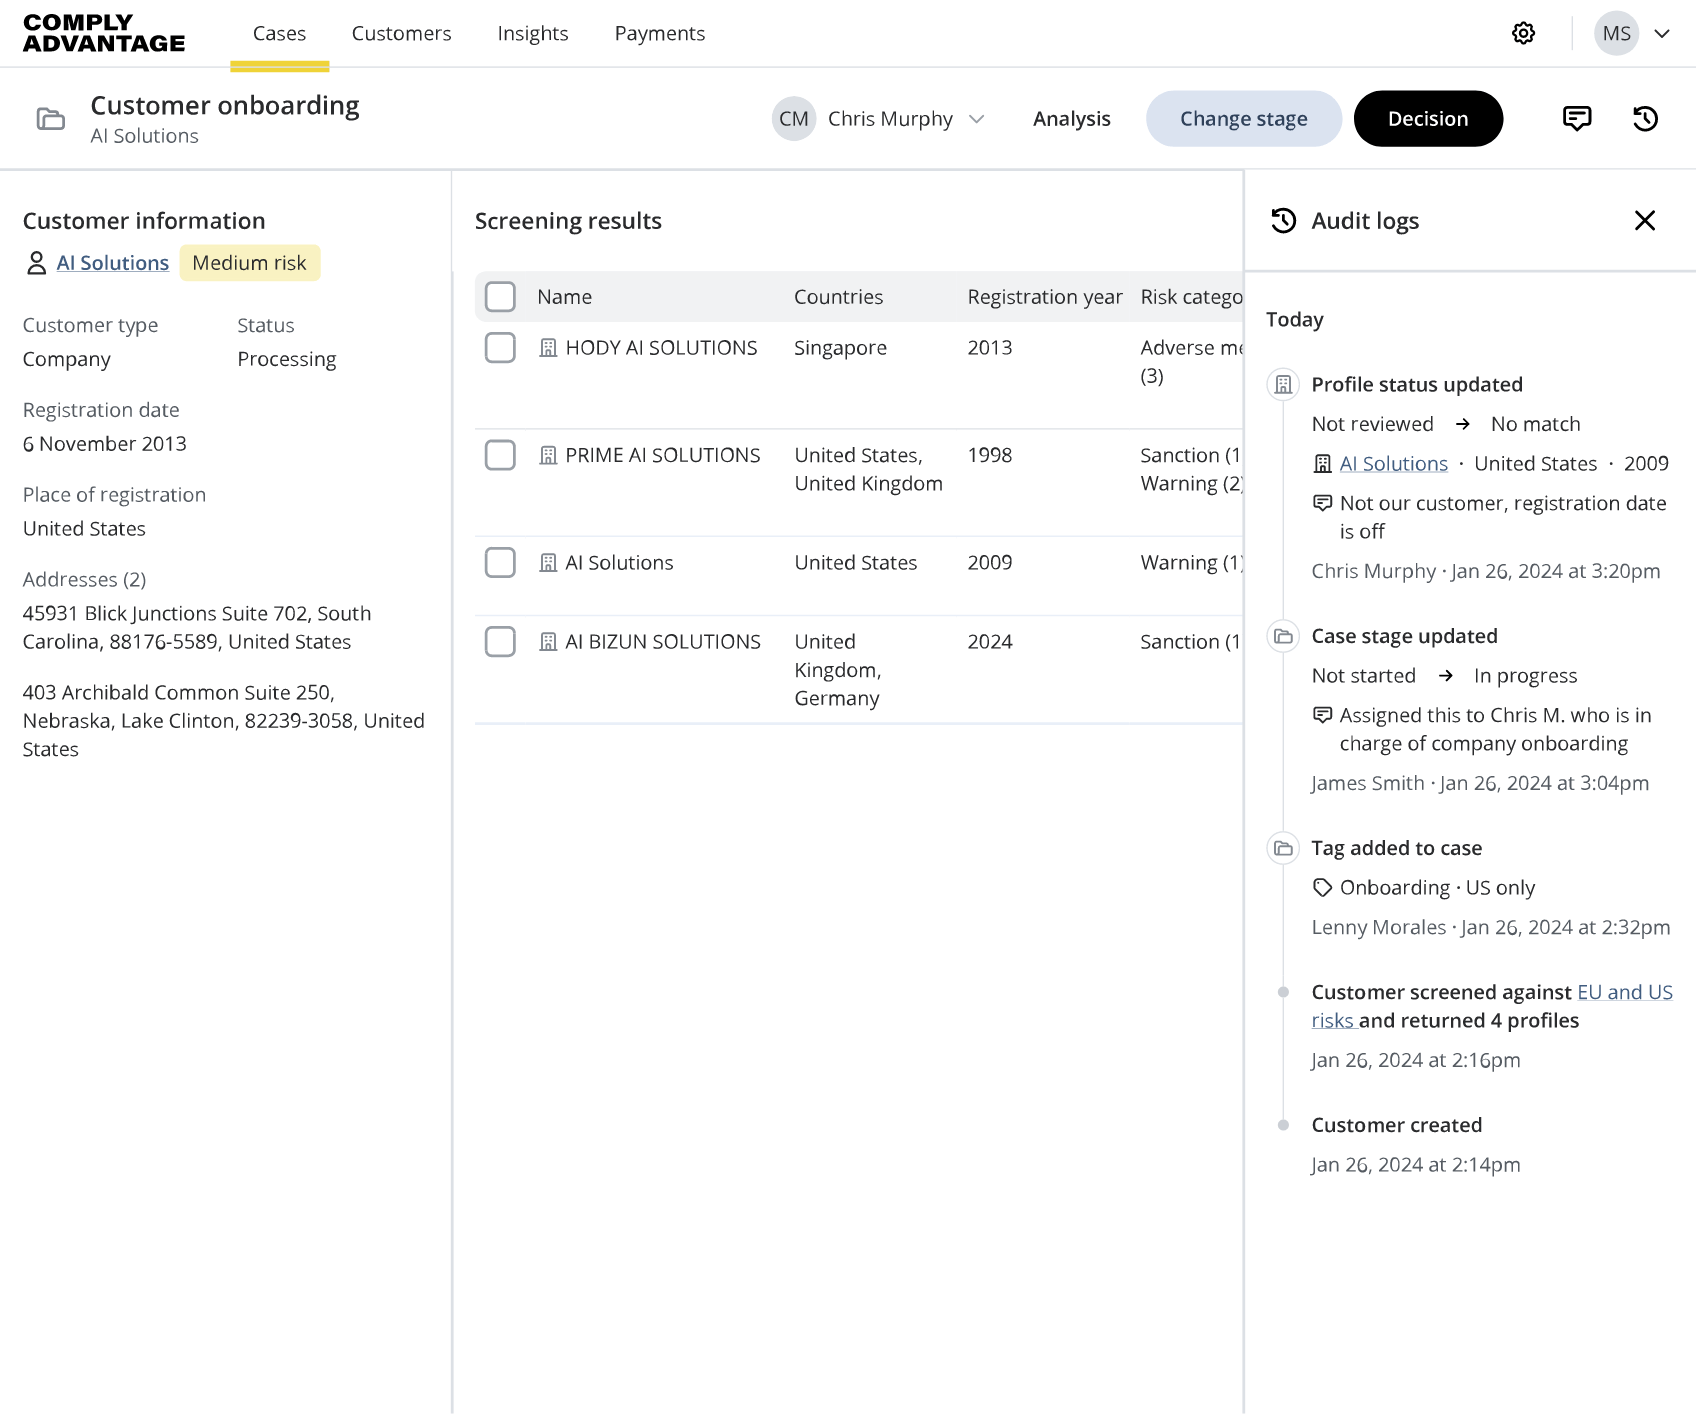This screenshot has height=1414, width=1696.
Task: Open the MS user account menu chevron
Action: 1662,33
